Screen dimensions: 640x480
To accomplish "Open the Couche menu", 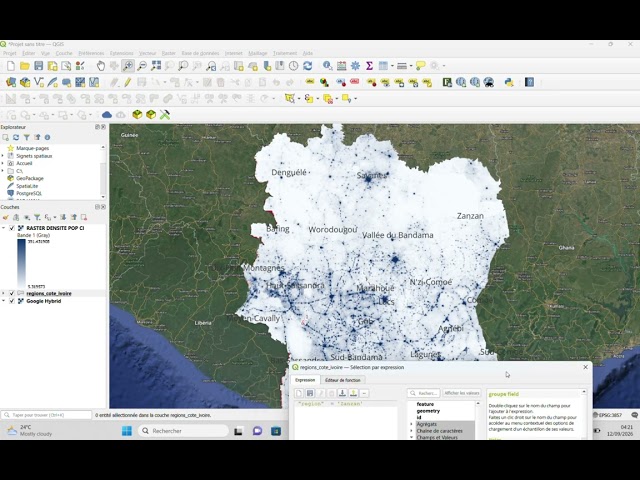I will (x=64, y=53).
